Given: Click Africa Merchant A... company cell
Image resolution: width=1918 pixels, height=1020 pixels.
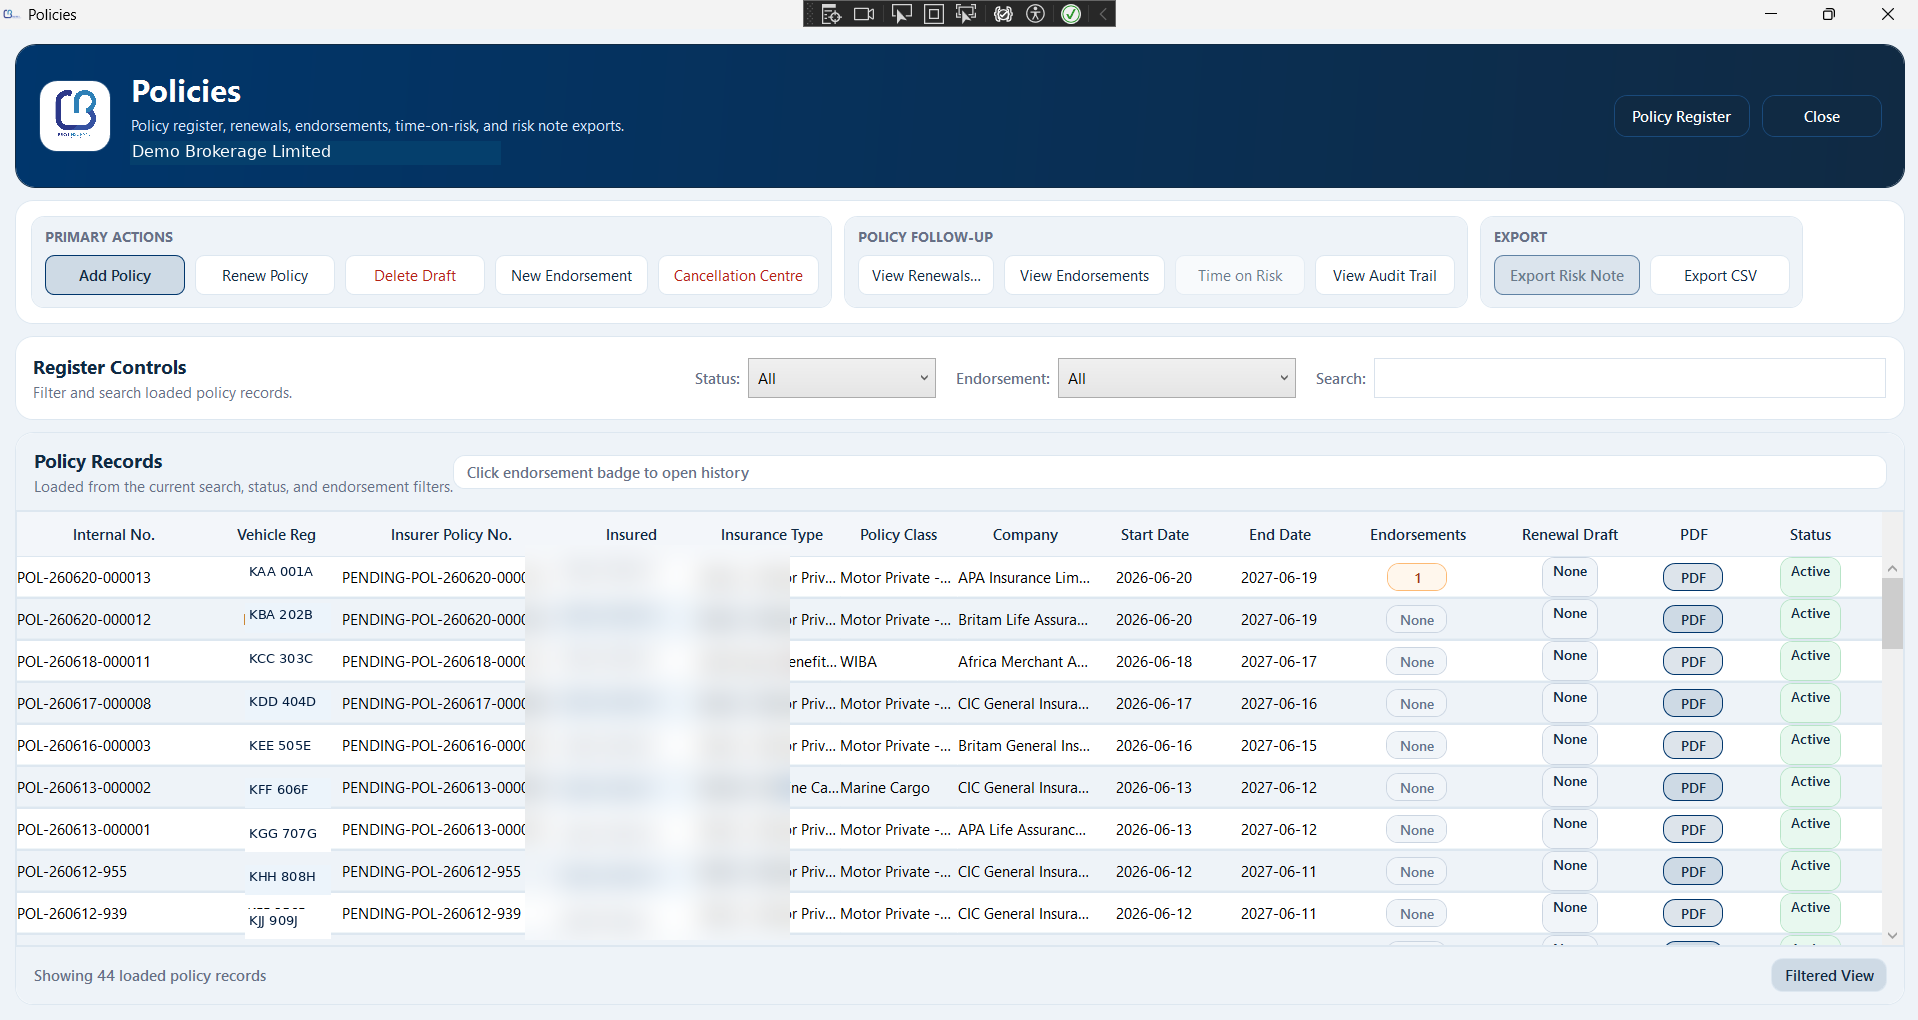Looking at the screenshot, I should (x=1023, y=662).
